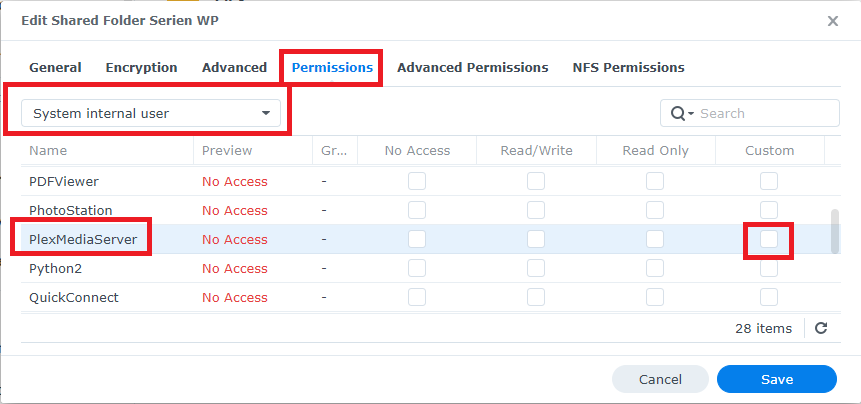
Task: Switch to the General tab
Action: click(55, 68)
